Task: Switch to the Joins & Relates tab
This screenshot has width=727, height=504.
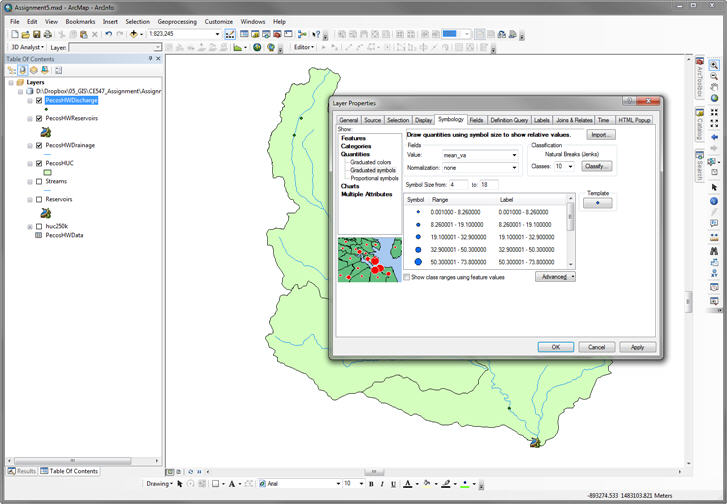Action: pos(574,120)
